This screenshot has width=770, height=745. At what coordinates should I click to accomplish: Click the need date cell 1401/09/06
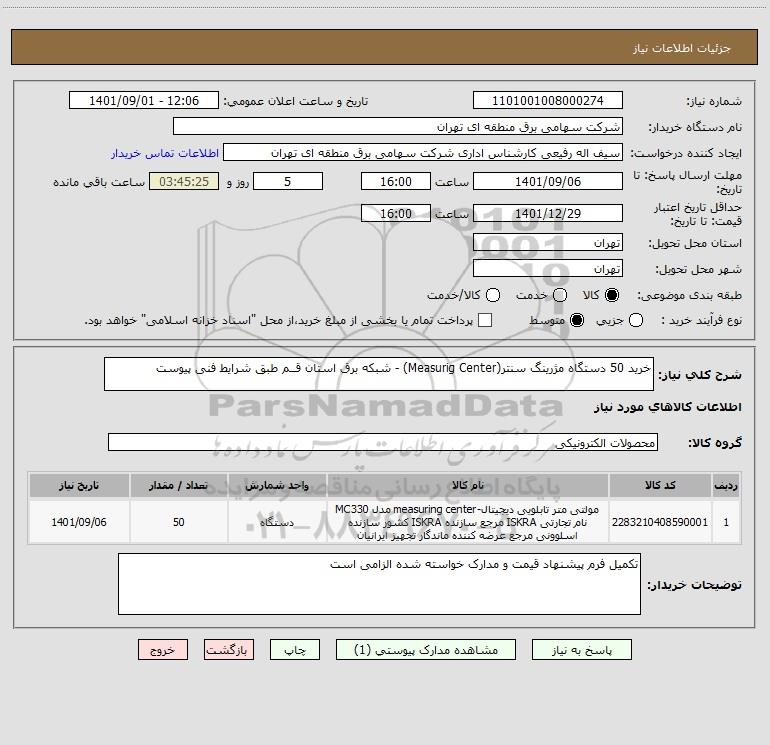click(79, 522)
